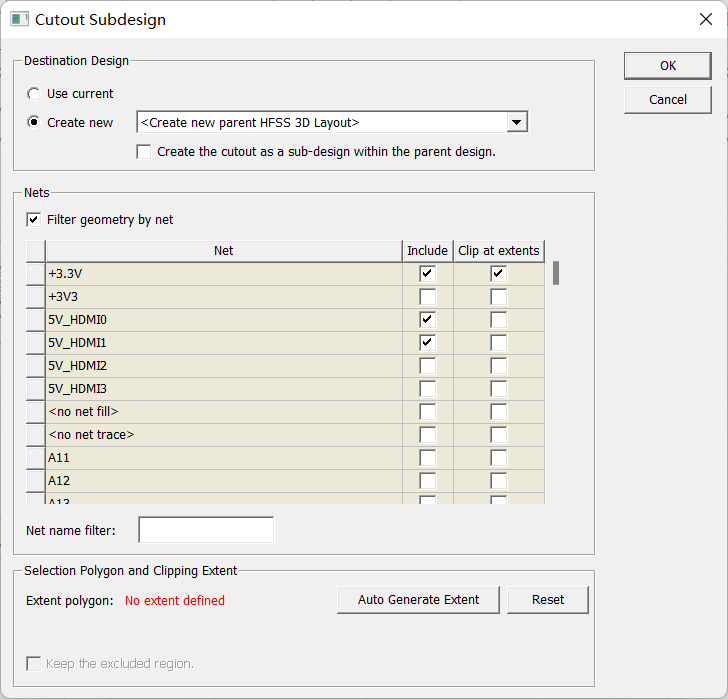Screen dimensions: 728x699
Task: Select the Create new radio button
Action: (33, 123)
